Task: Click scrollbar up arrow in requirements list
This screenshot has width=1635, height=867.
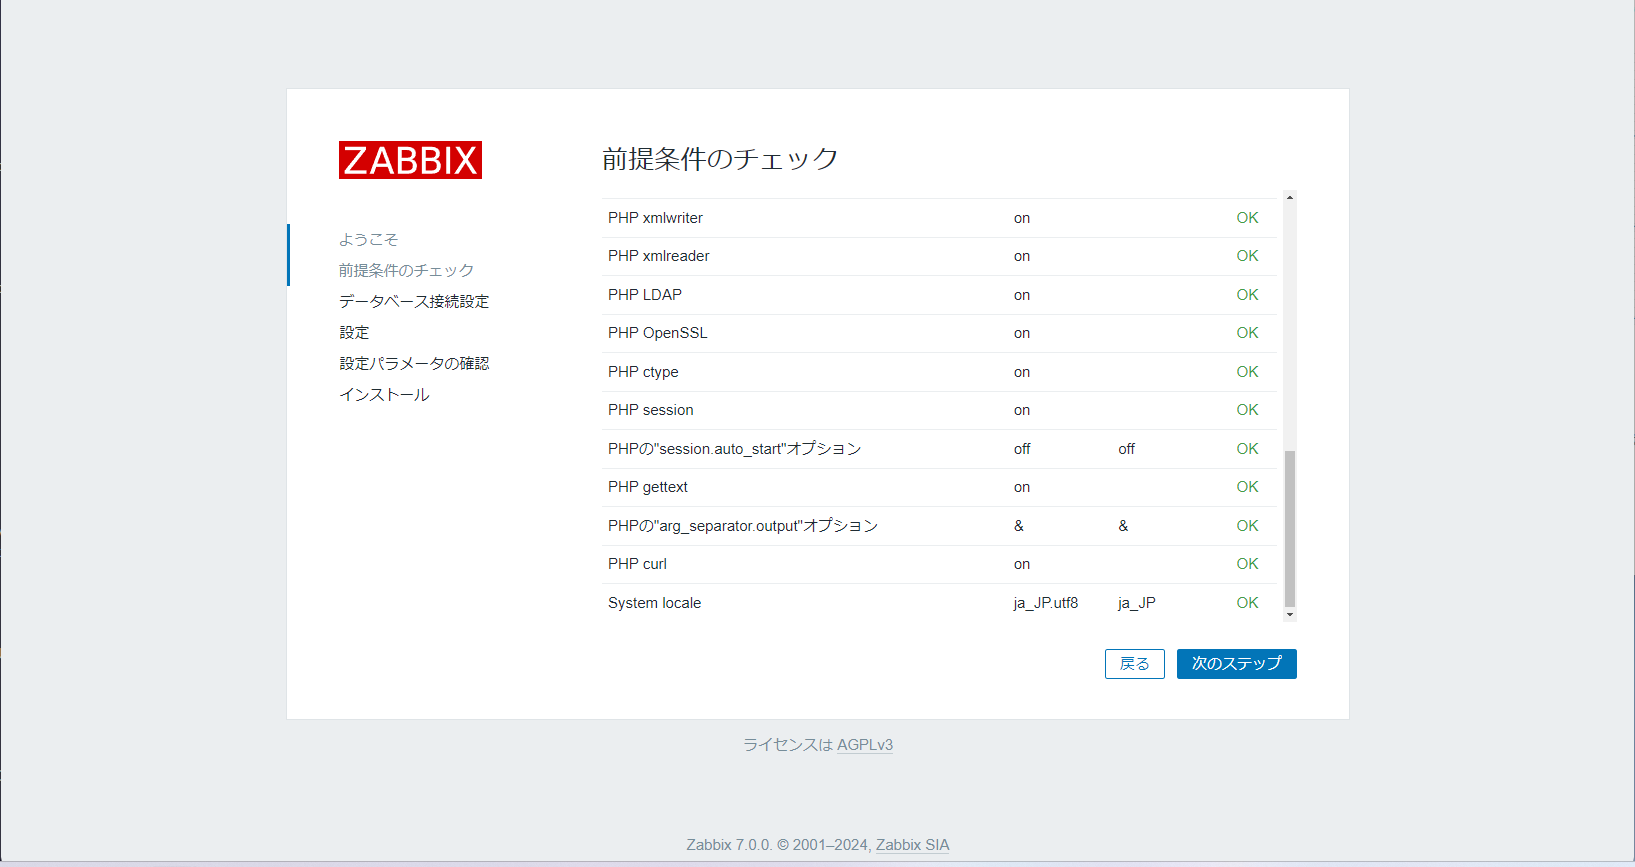Action: click(x=1290, y=198)
